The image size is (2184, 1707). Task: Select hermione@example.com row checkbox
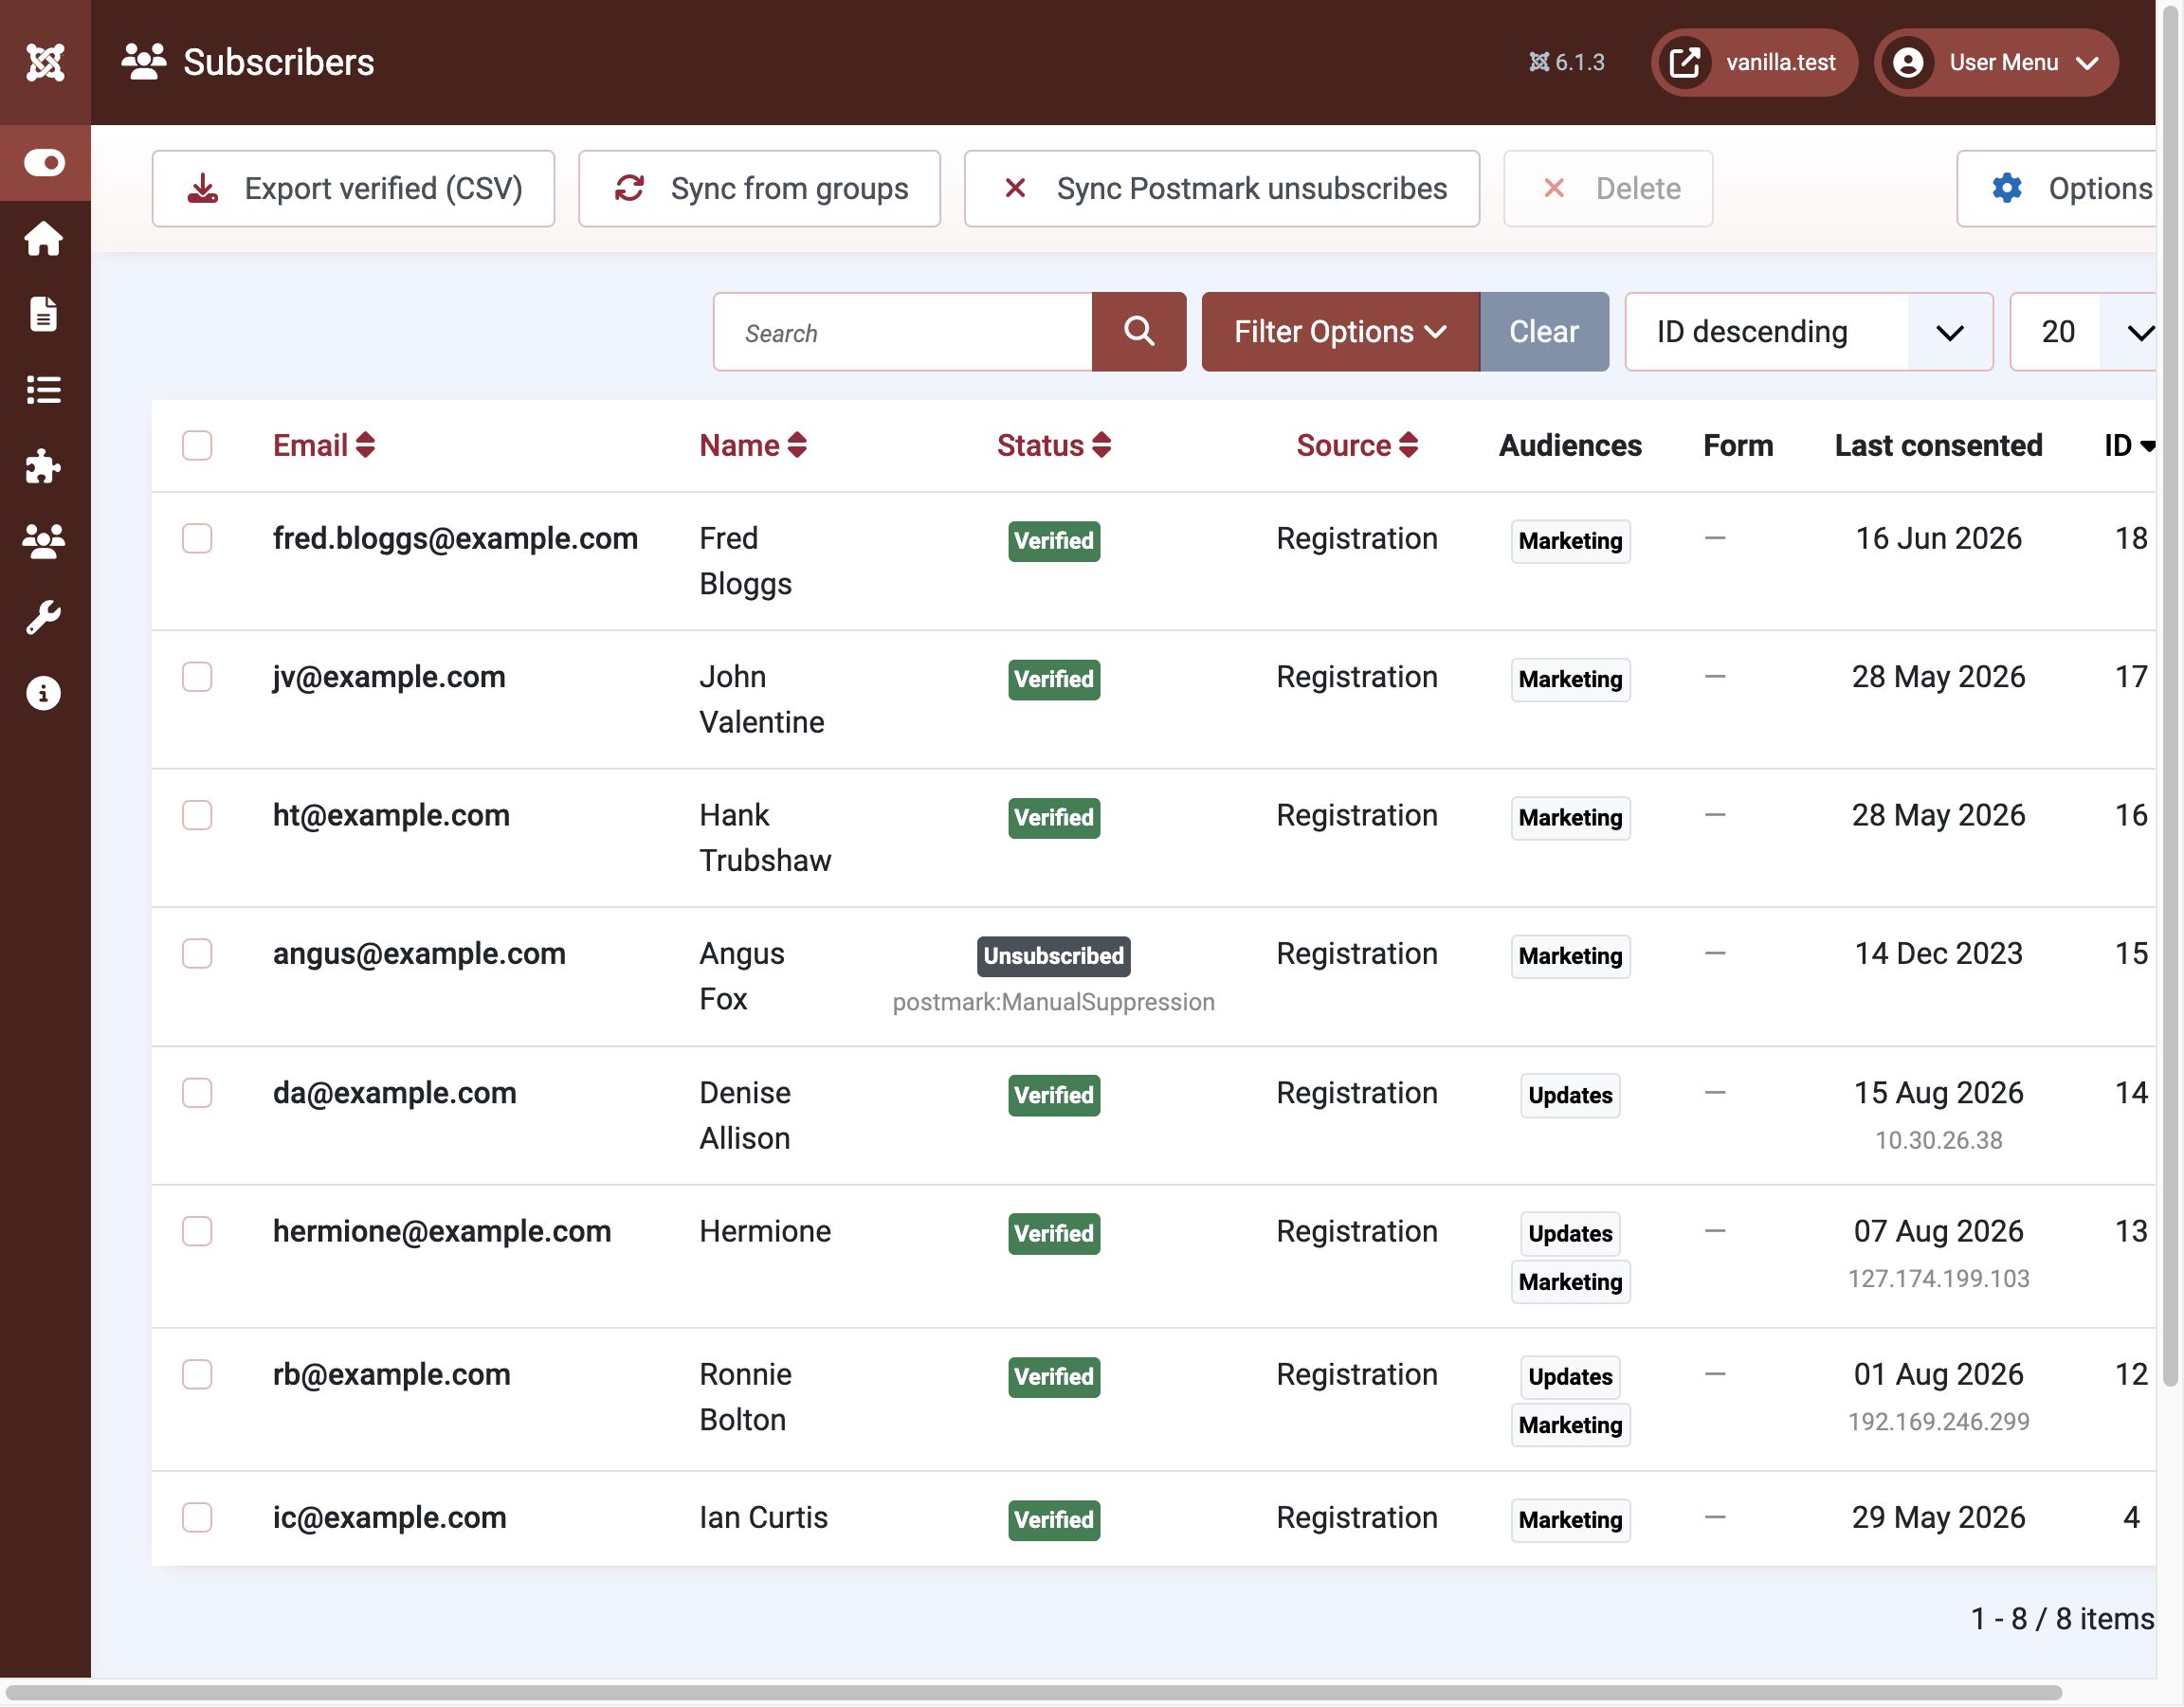(x=197, y=1231)
